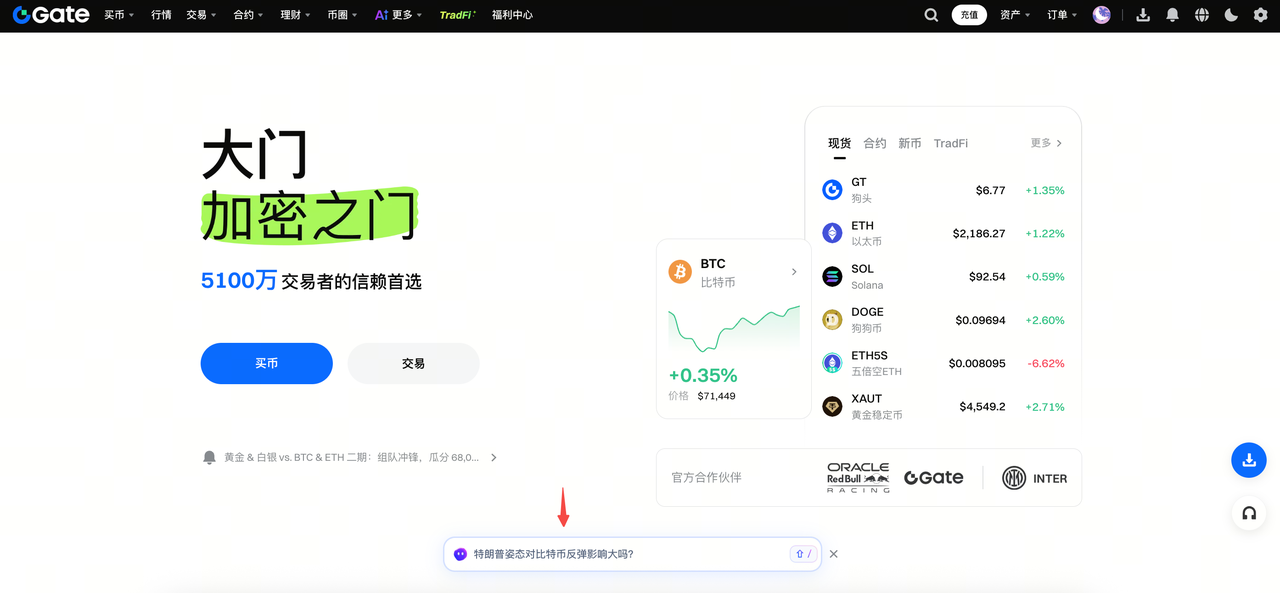Open the user avatar profile icon

pos(1102,15)
